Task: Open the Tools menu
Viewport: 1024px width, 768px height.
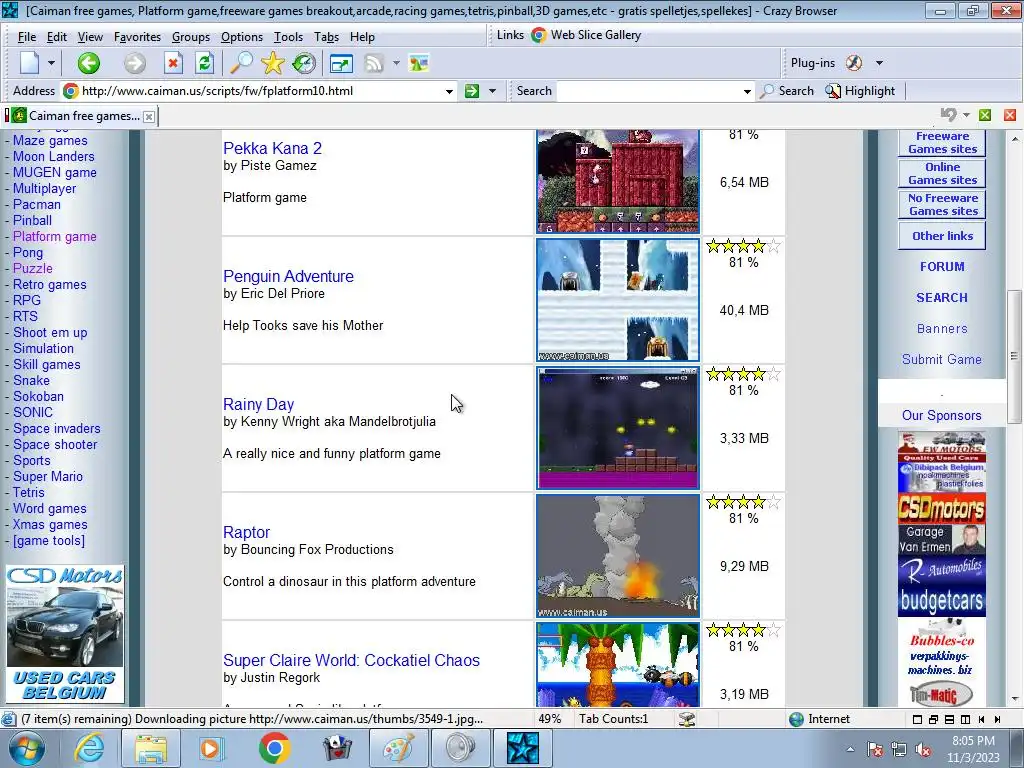Action: pos(288,37)
